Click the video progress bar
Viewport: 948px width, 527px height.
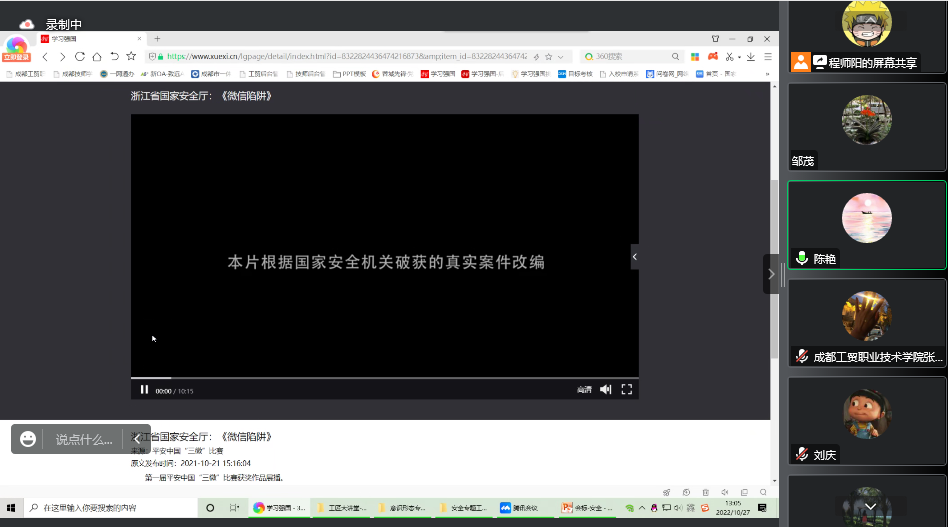pyautogui.click(x=385, y=378)
